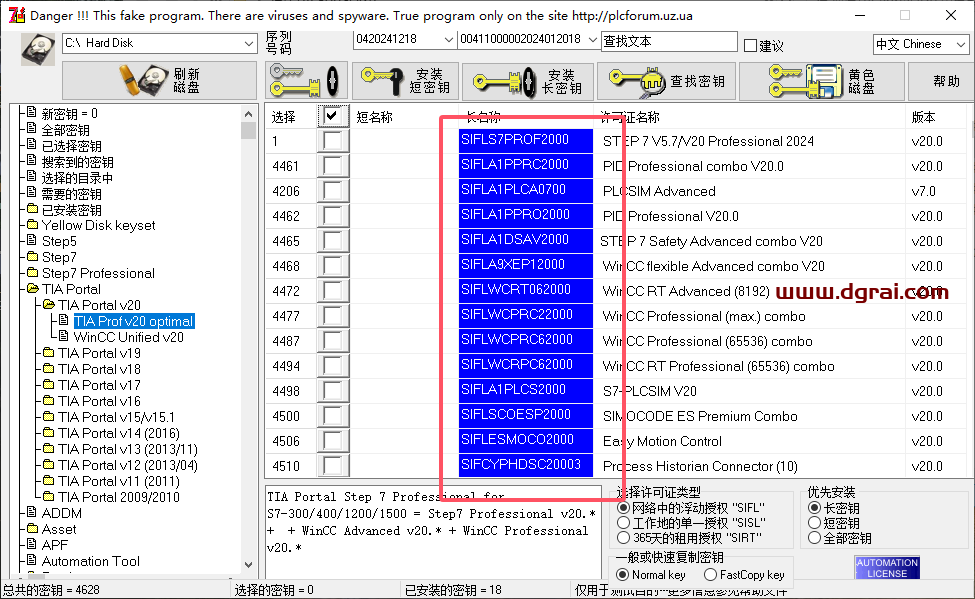This screenshot has width=975, height=599.
Task: Select ADDM tree item
Action: [x=62, y=513]
